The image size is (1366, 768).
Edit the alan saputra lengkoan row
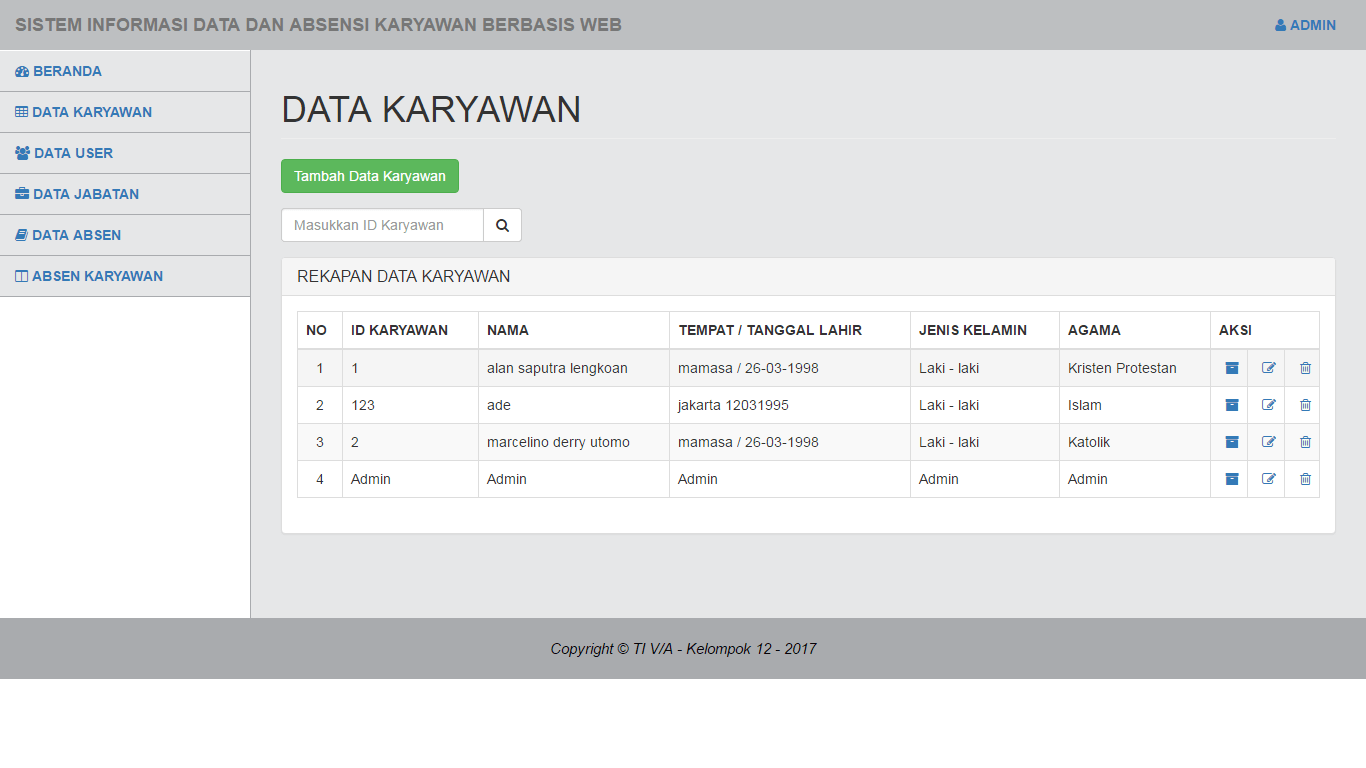tap(1269, 368)
